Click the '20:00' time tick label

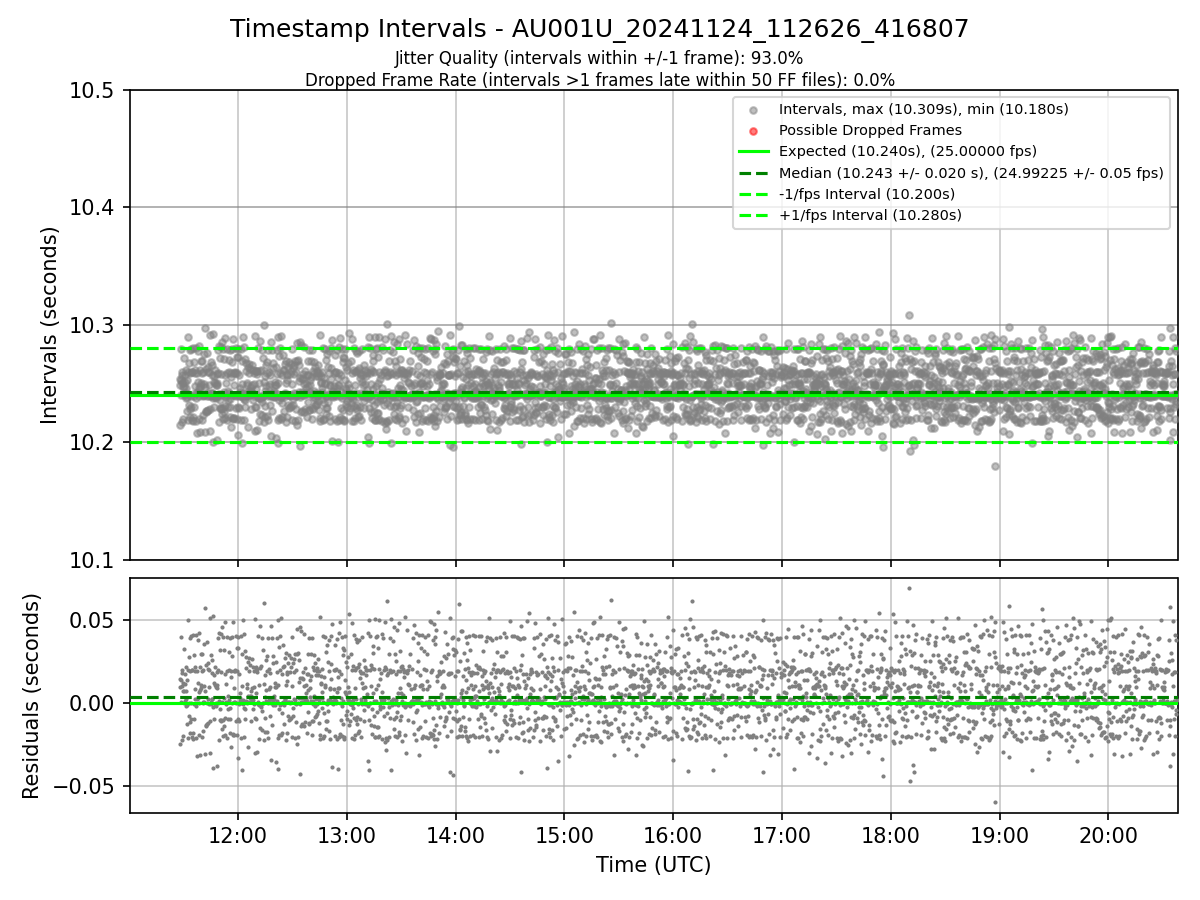click(1107, 834)
